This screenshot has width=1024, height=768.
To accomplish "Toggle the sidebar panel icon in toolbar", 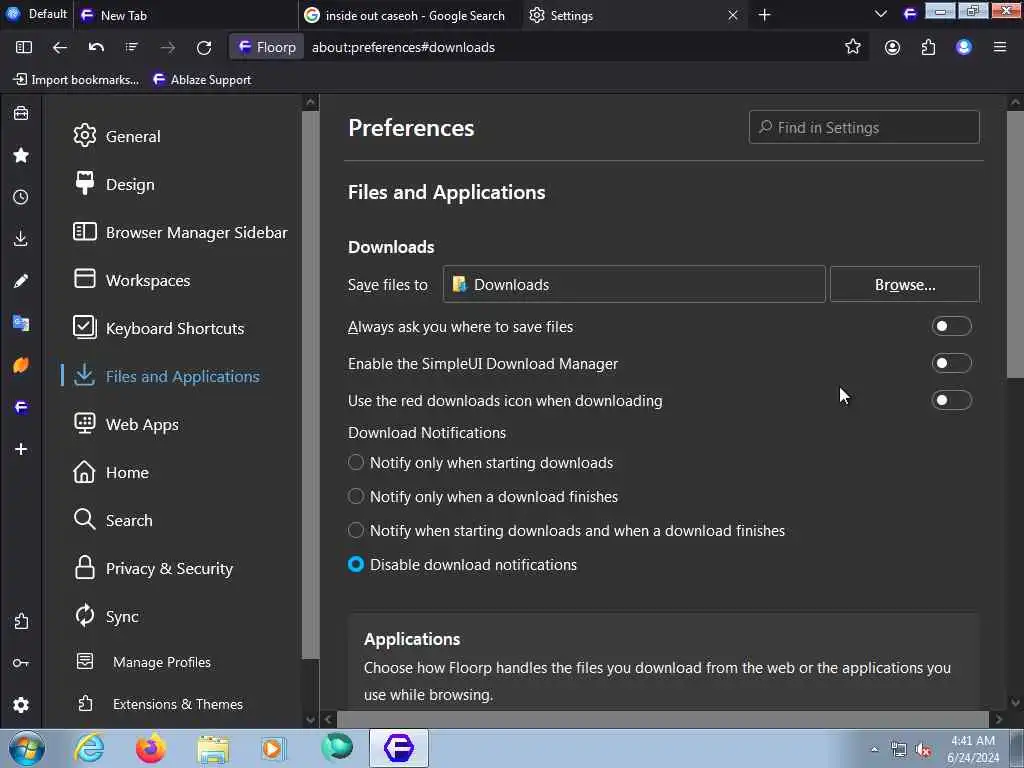I will pos(24,47).
